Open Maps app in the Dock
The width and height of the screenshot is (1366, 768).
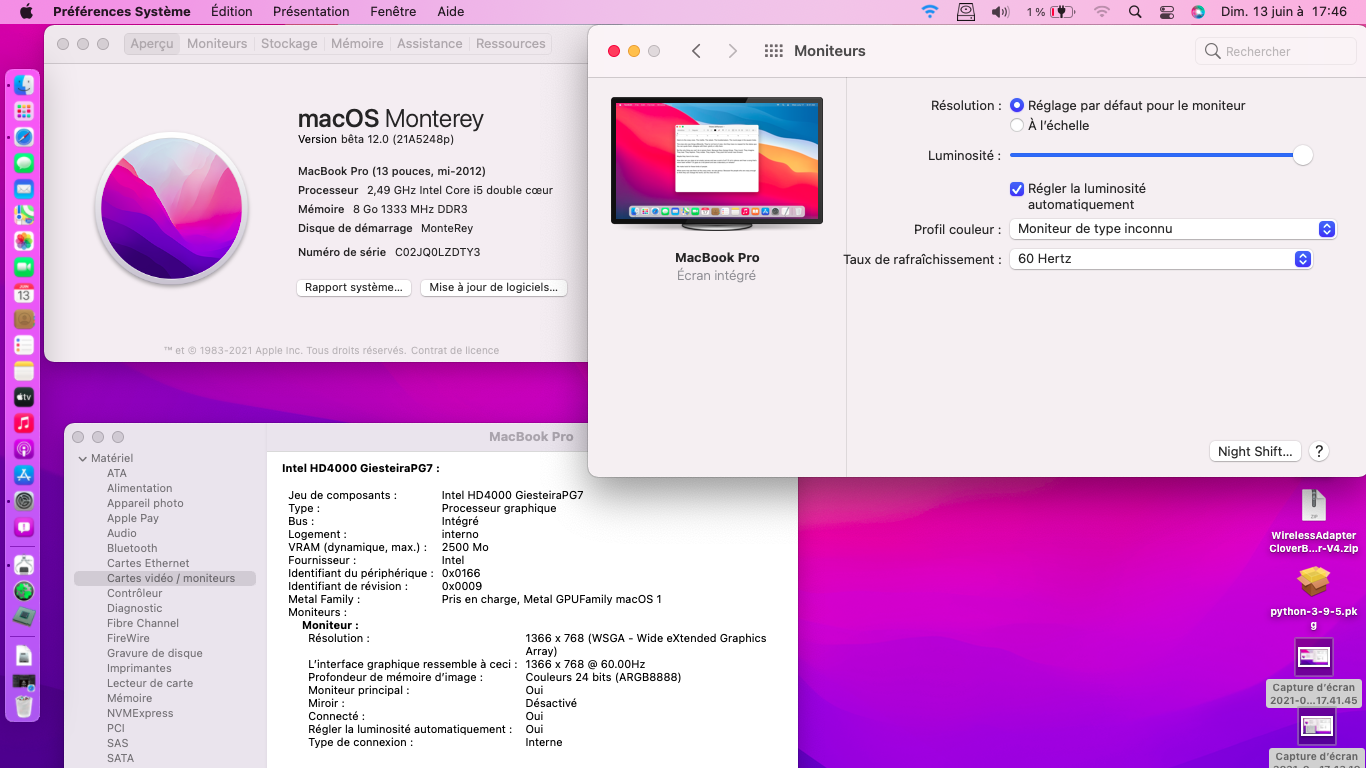point(24,215)
